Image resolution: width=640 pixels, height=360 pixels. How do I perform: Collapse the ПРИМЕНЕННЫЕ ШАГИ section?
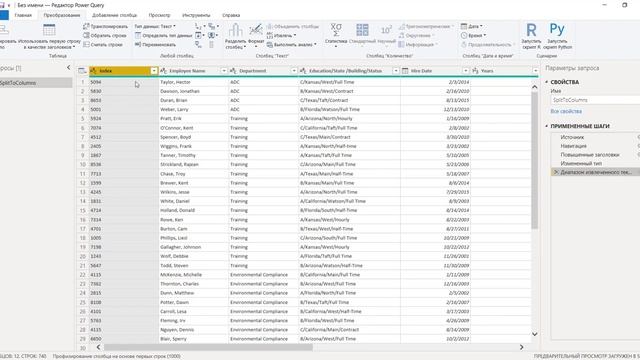[x=547, y=126]
